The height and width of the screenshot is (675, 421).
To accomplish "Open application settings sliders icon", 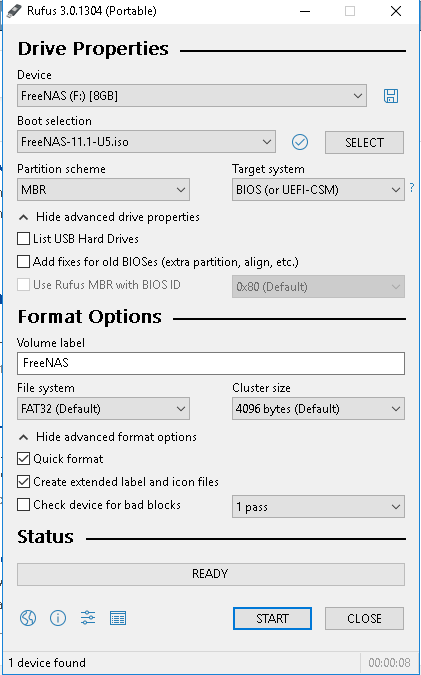I will 88,618.
